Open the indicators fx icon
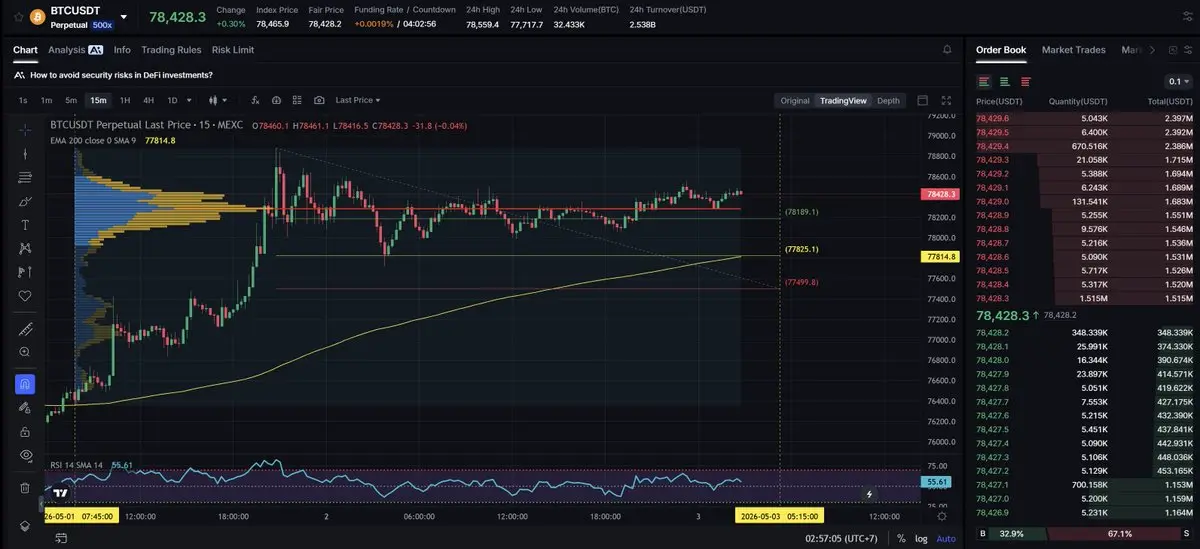This screenshot has height=549, width=1200. 256,100
